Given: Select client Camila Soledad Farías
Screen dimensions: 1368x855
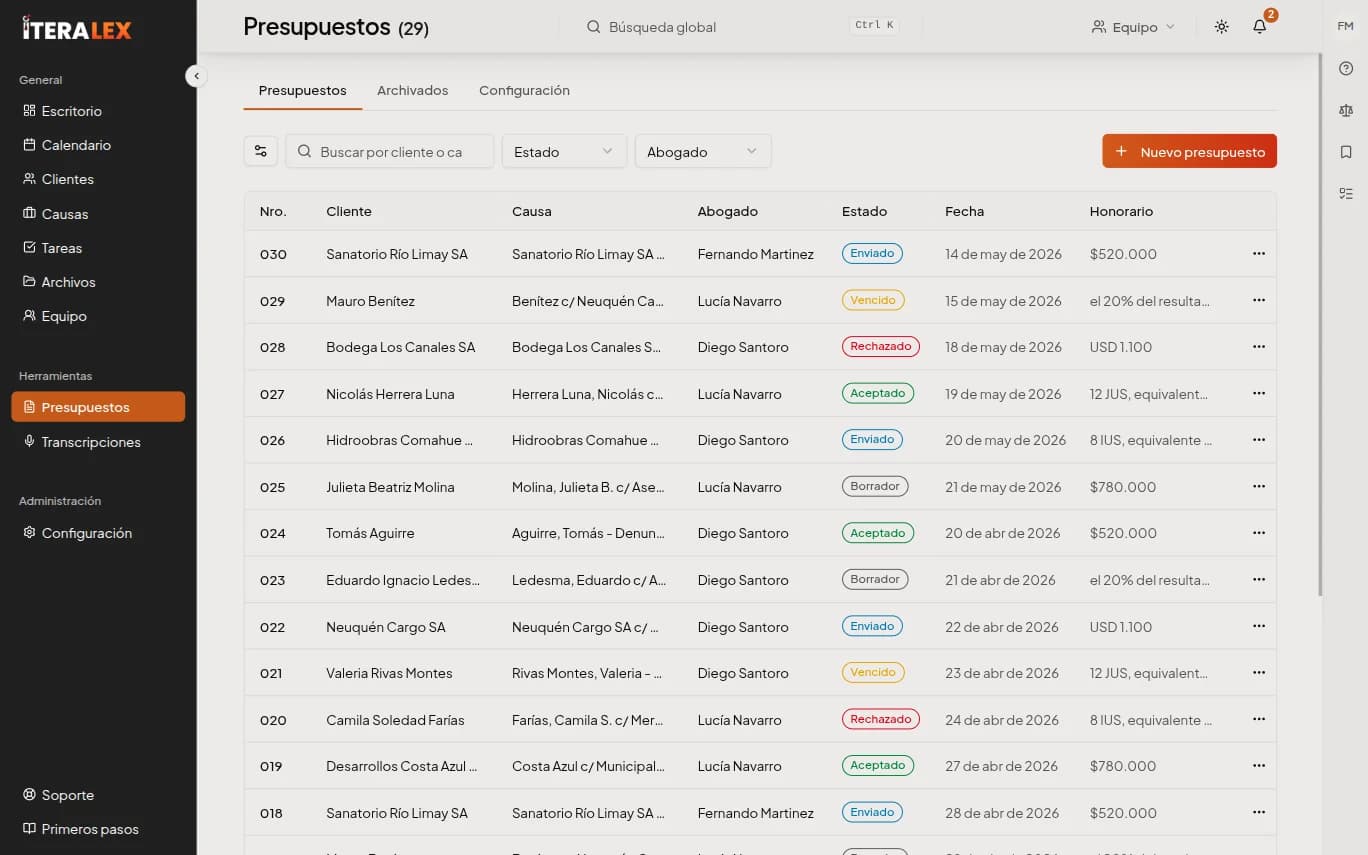Looking at the screenshot, I should (x=396, y=720).
